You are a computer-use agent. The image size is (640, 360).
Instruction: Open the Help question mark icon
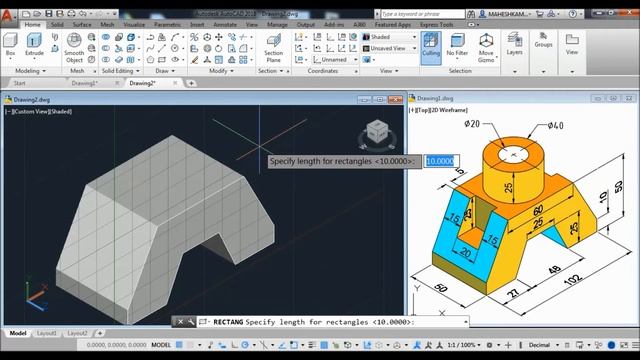coord(573,14)
